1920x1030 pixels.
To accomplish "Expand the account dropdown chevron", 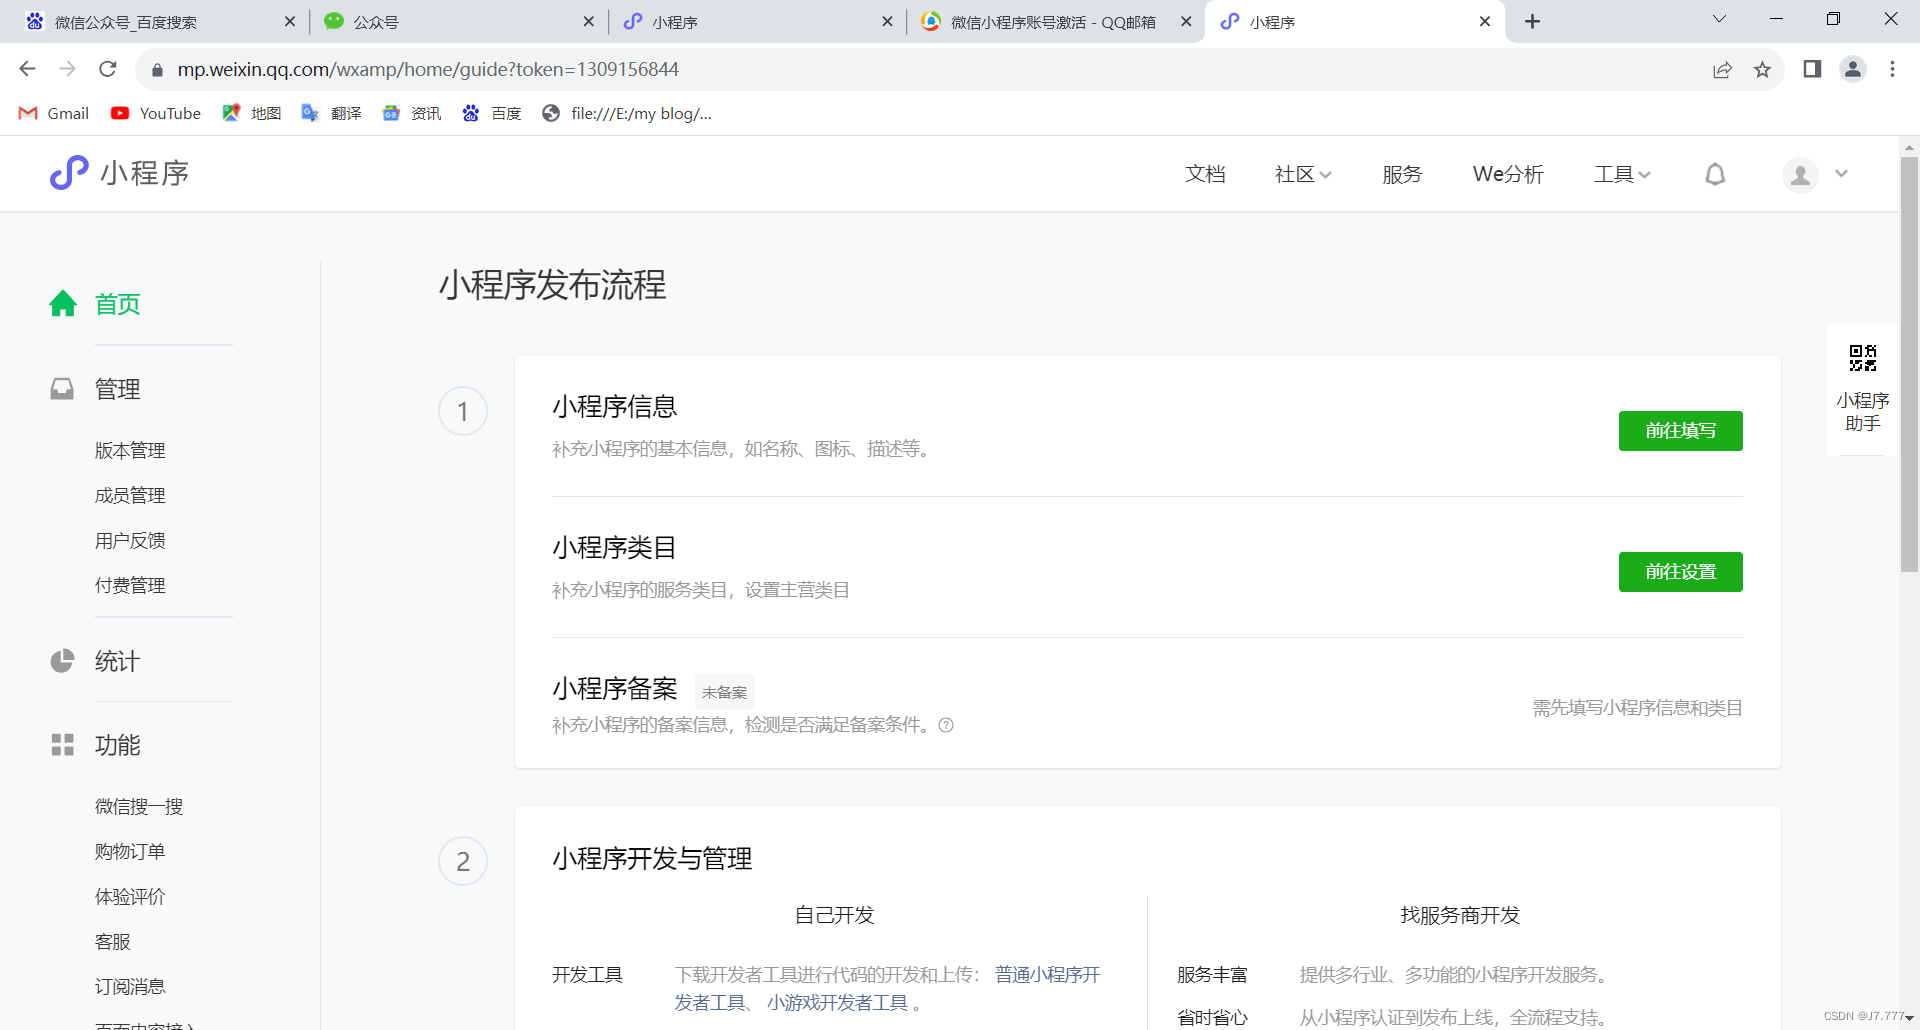I will (1841, 174).
